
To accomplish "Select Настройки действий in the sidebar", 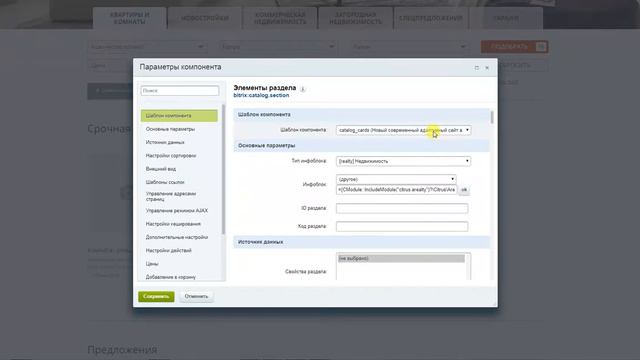I will [x=169, y=251].
